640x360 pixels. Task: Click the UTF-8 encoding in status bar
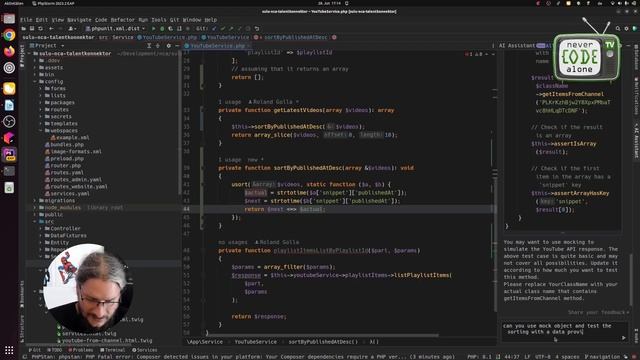coord(542,356)
